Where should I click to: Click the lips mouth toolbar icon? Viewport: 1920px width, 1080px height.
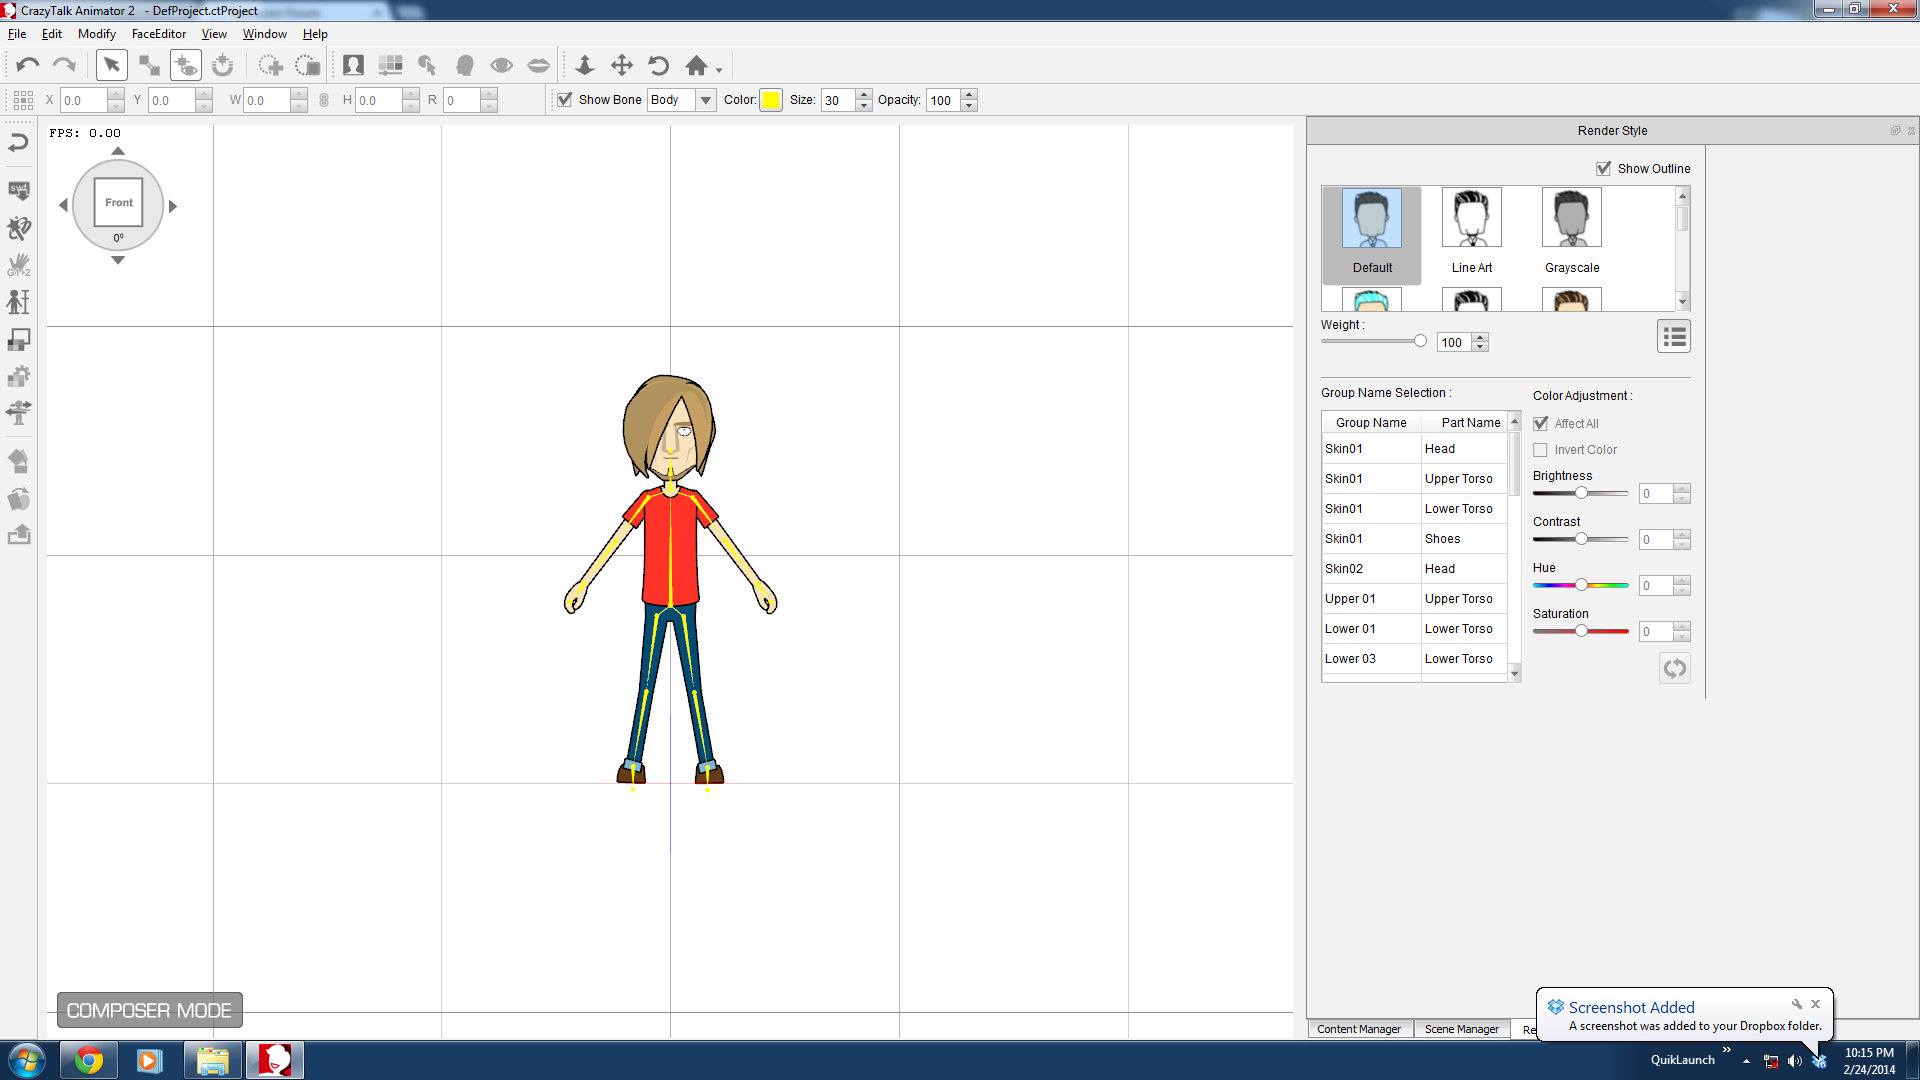coord(538,65)
